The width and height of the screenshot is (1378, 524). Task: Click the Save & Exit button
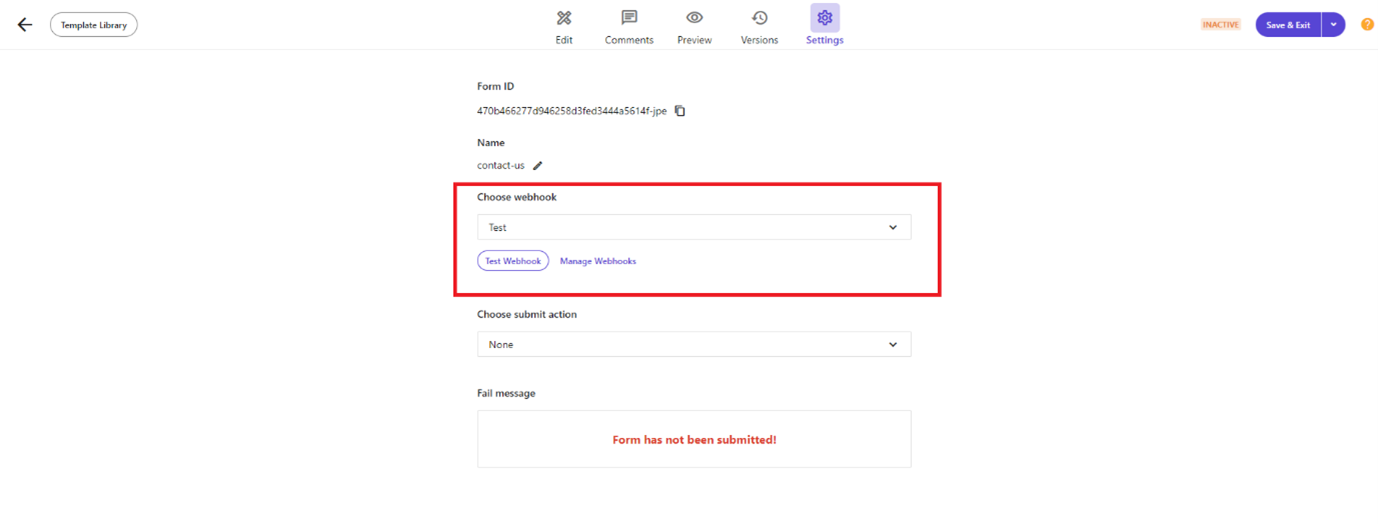(x=1288, y=25)
